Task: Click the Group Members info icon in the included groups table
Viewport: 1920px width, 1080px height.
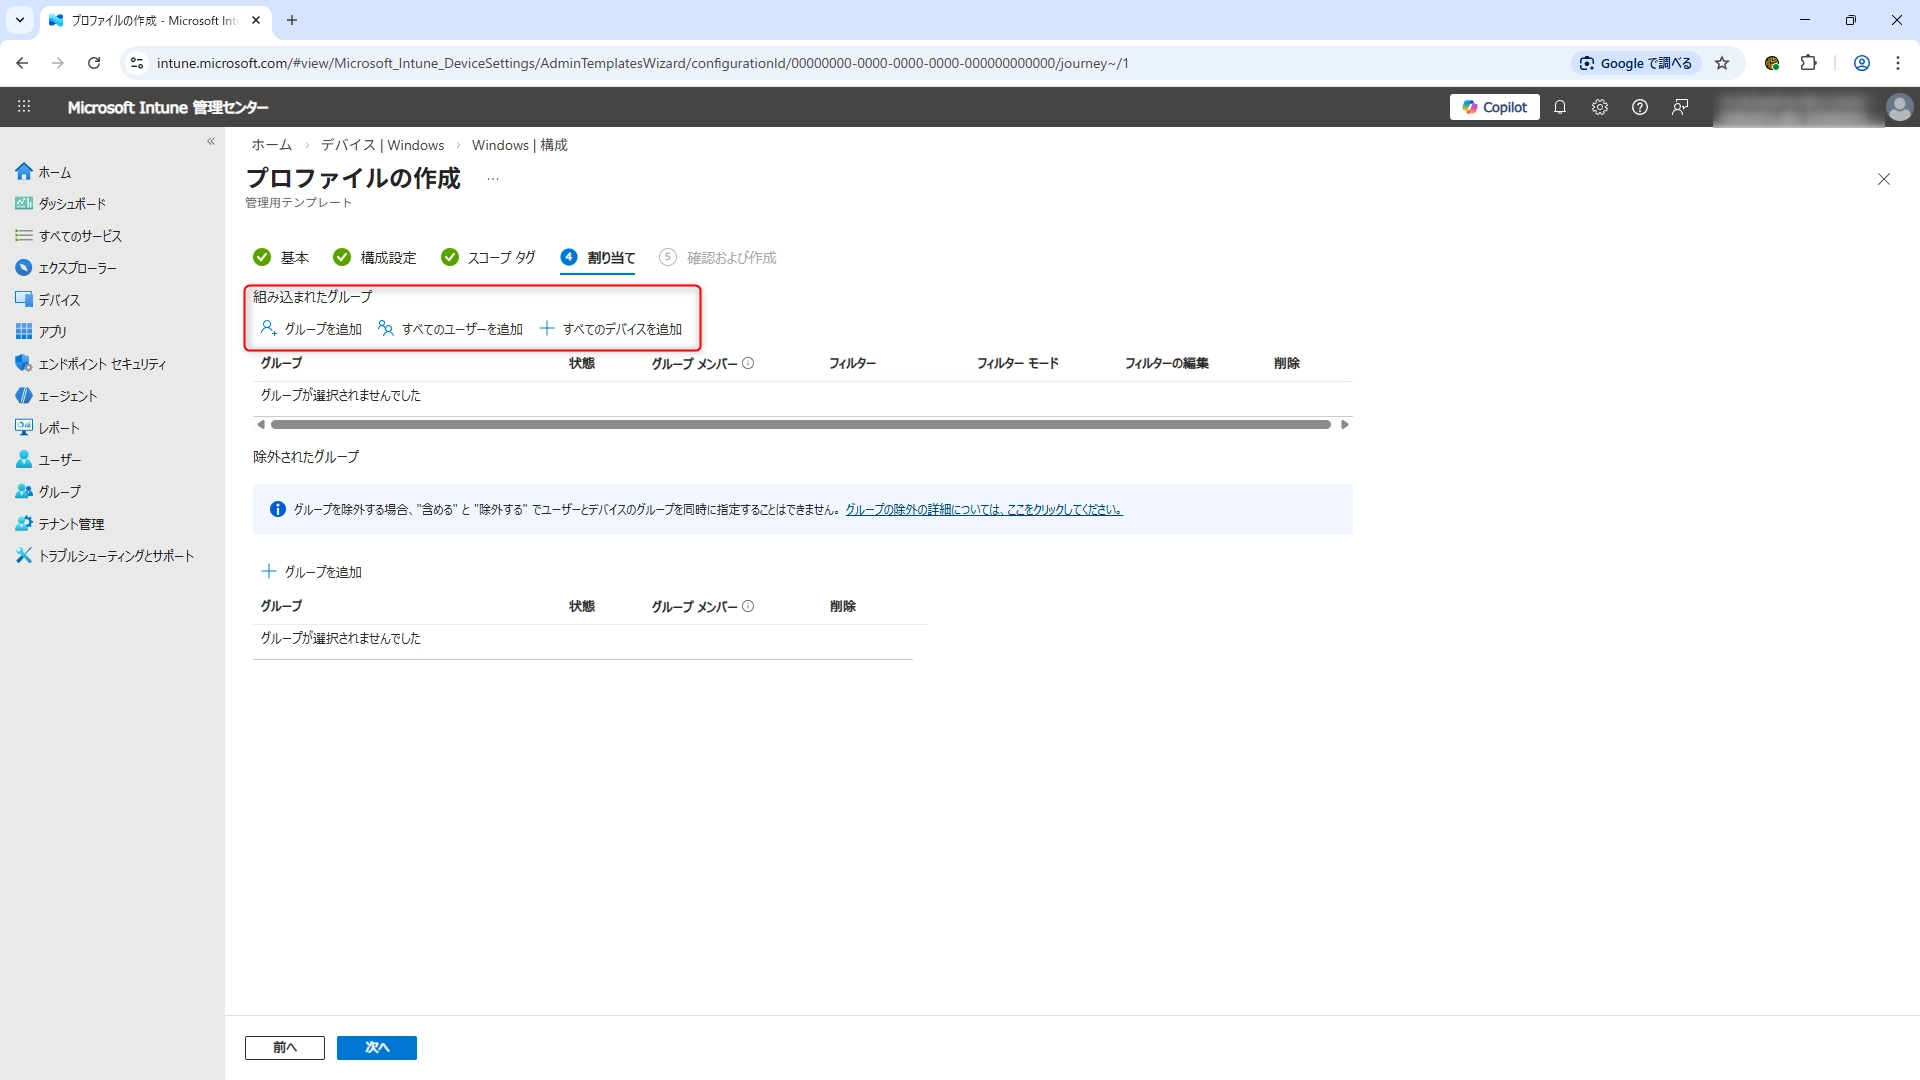Action: click(748, 363)
